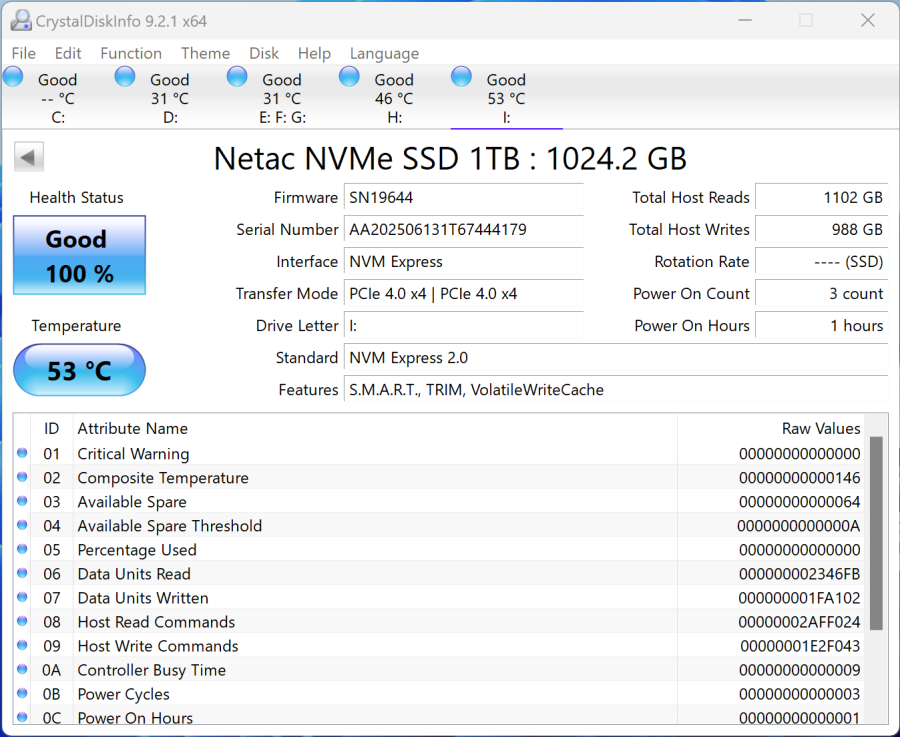This screenshot has width=900, height=737.
Task: Click the Critical Warning status indicator dot
Action: [22, 454]
